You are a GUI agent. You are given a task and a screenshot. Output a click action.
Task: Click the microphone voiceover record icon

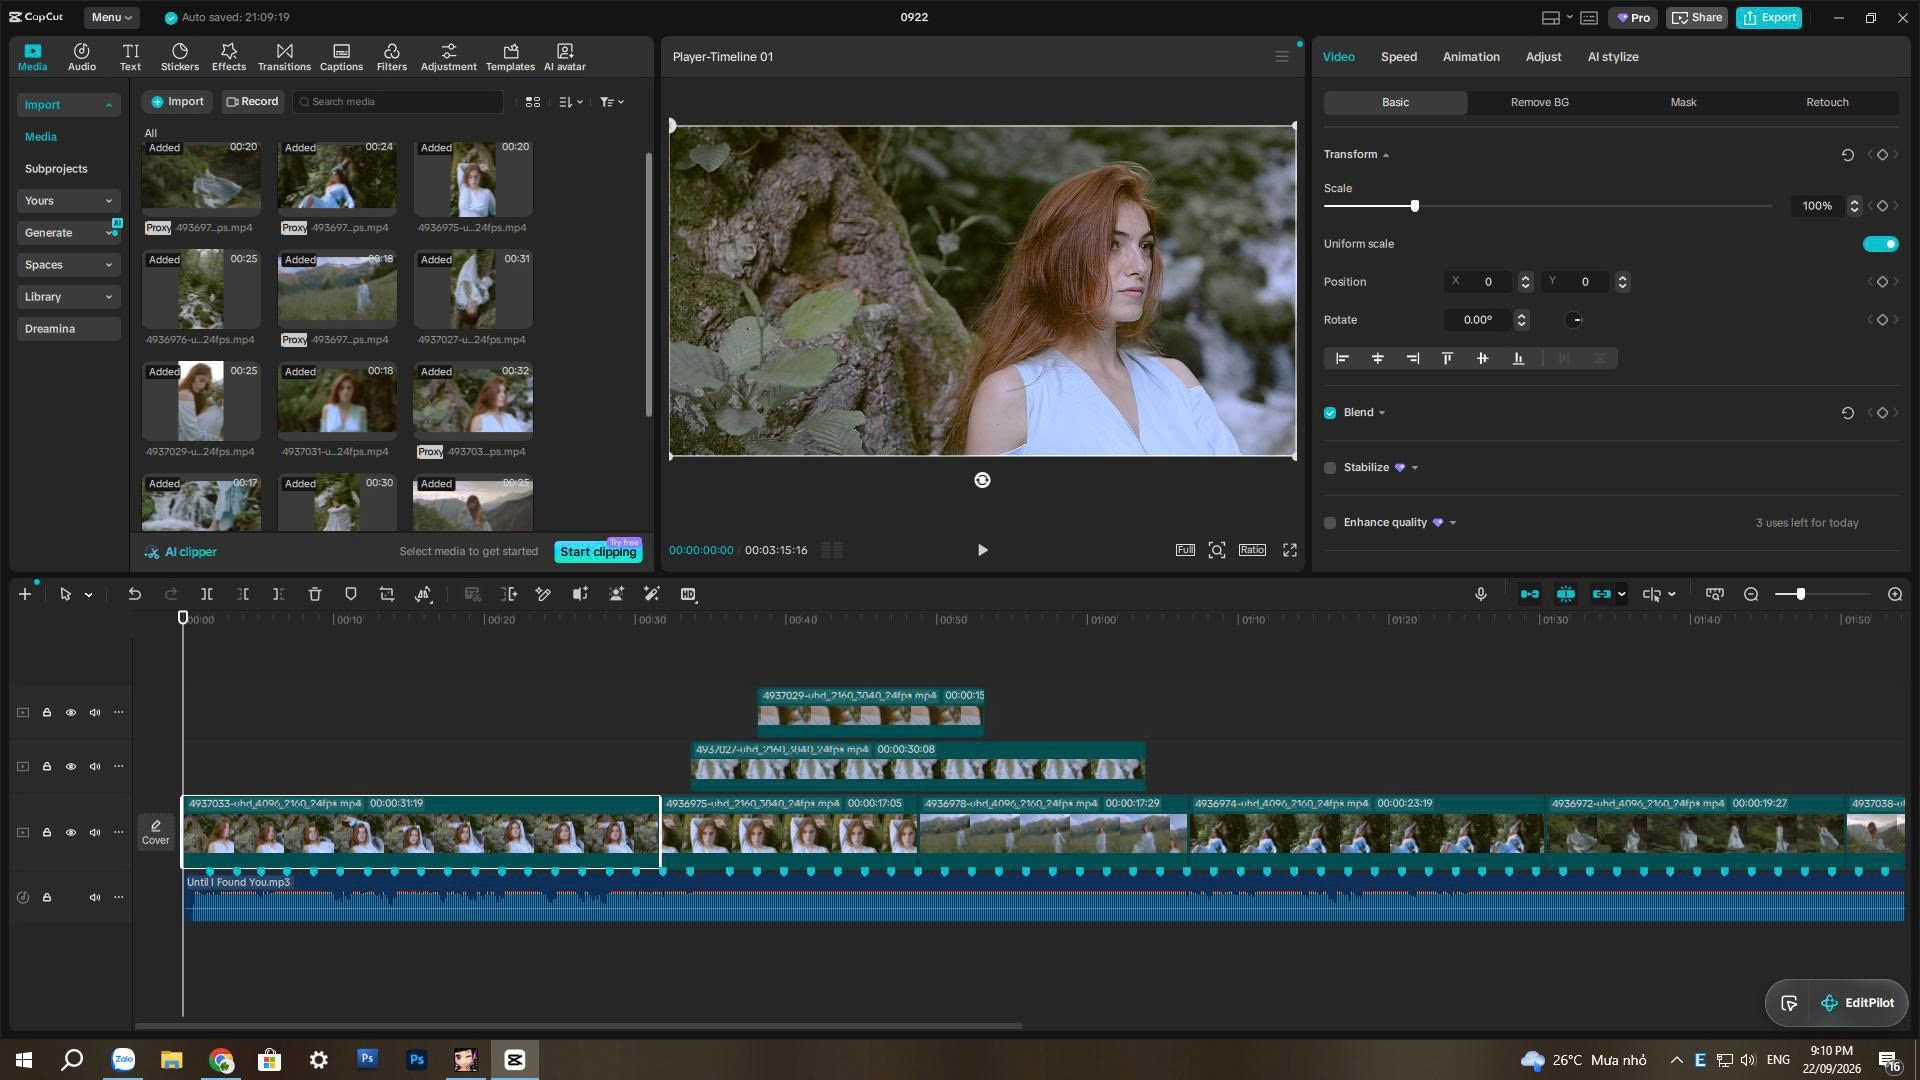1481,594
